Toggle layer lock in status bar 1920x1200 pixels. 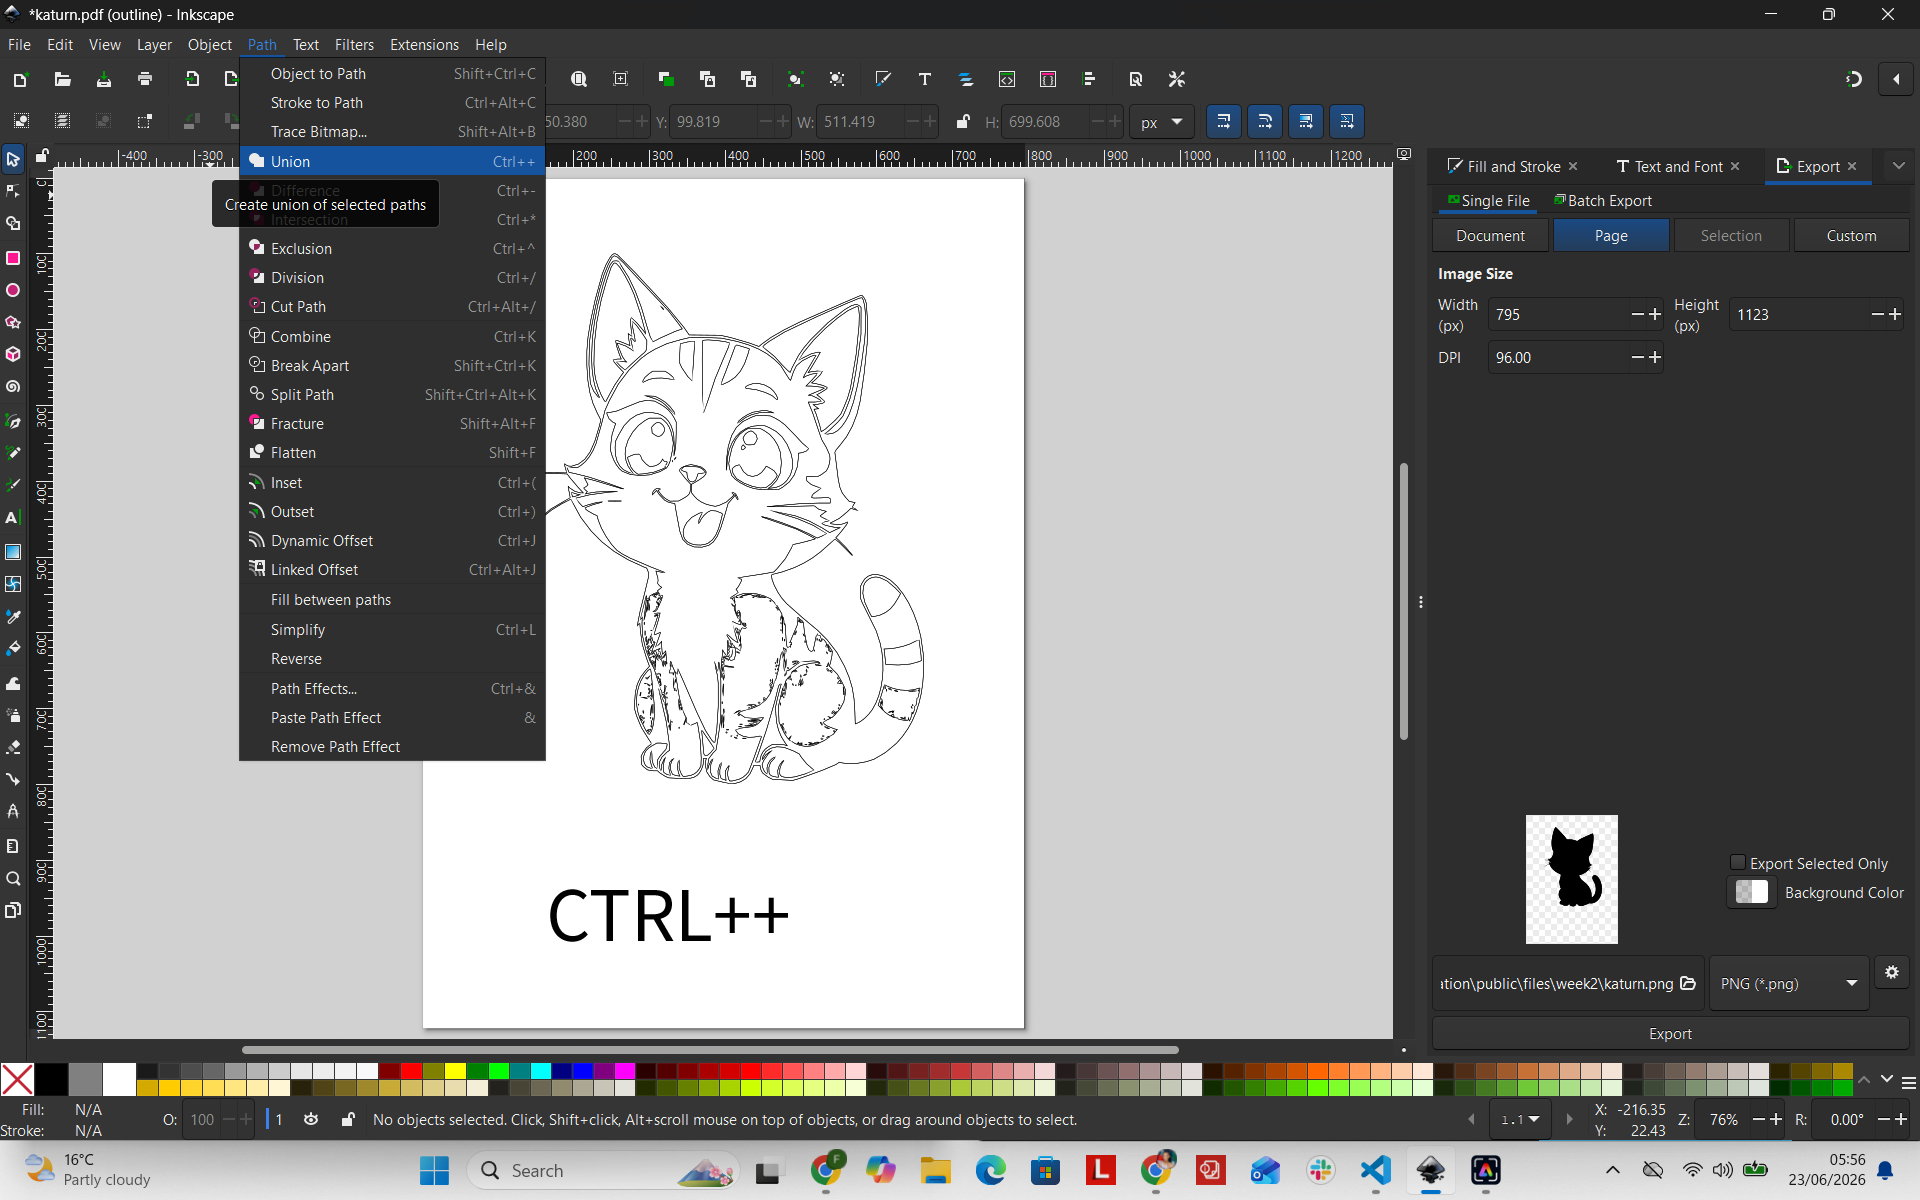click(347, 1120)
